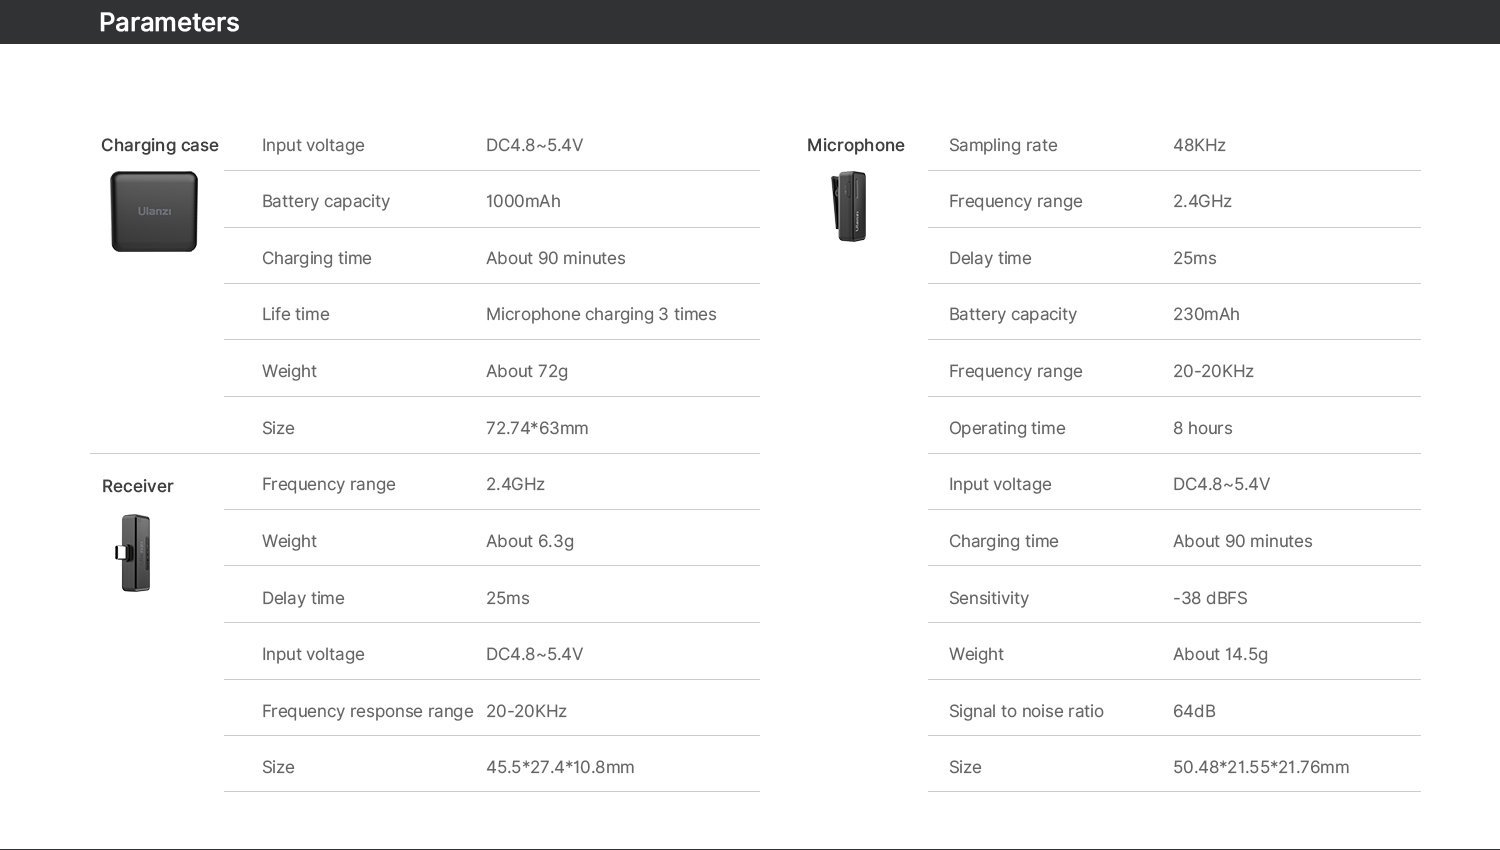
Task: Click the Parameters header title
Action: click(x=169, y=22)
